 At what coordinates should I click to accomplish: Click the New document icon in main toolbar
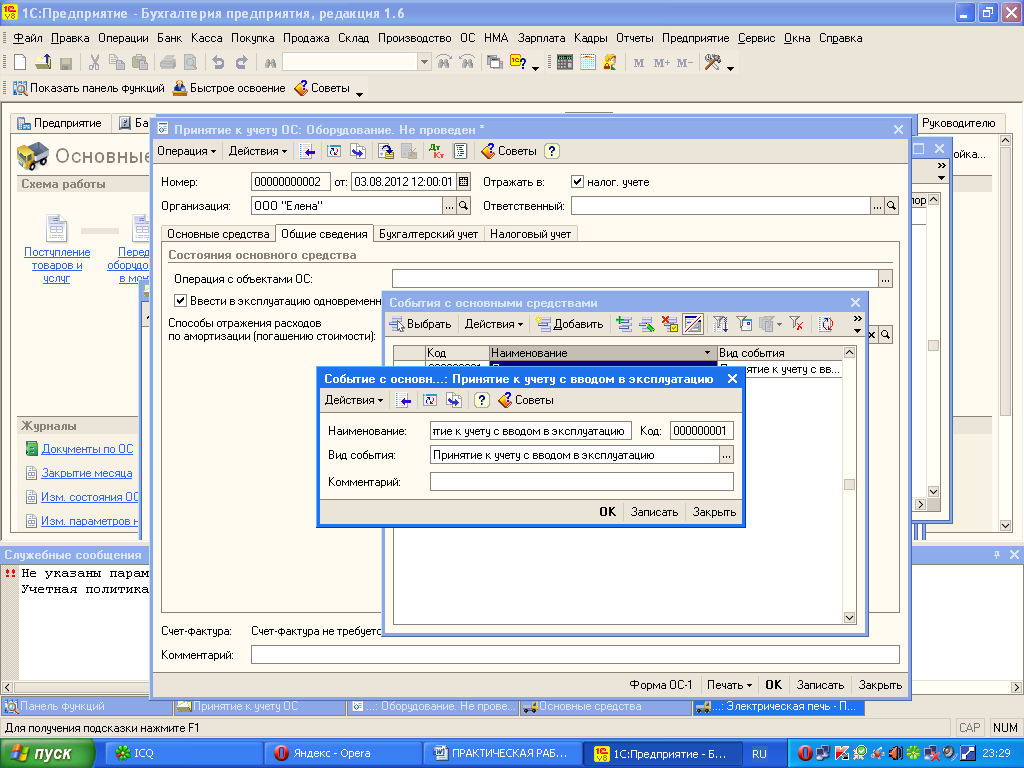(x=20, y=63)
